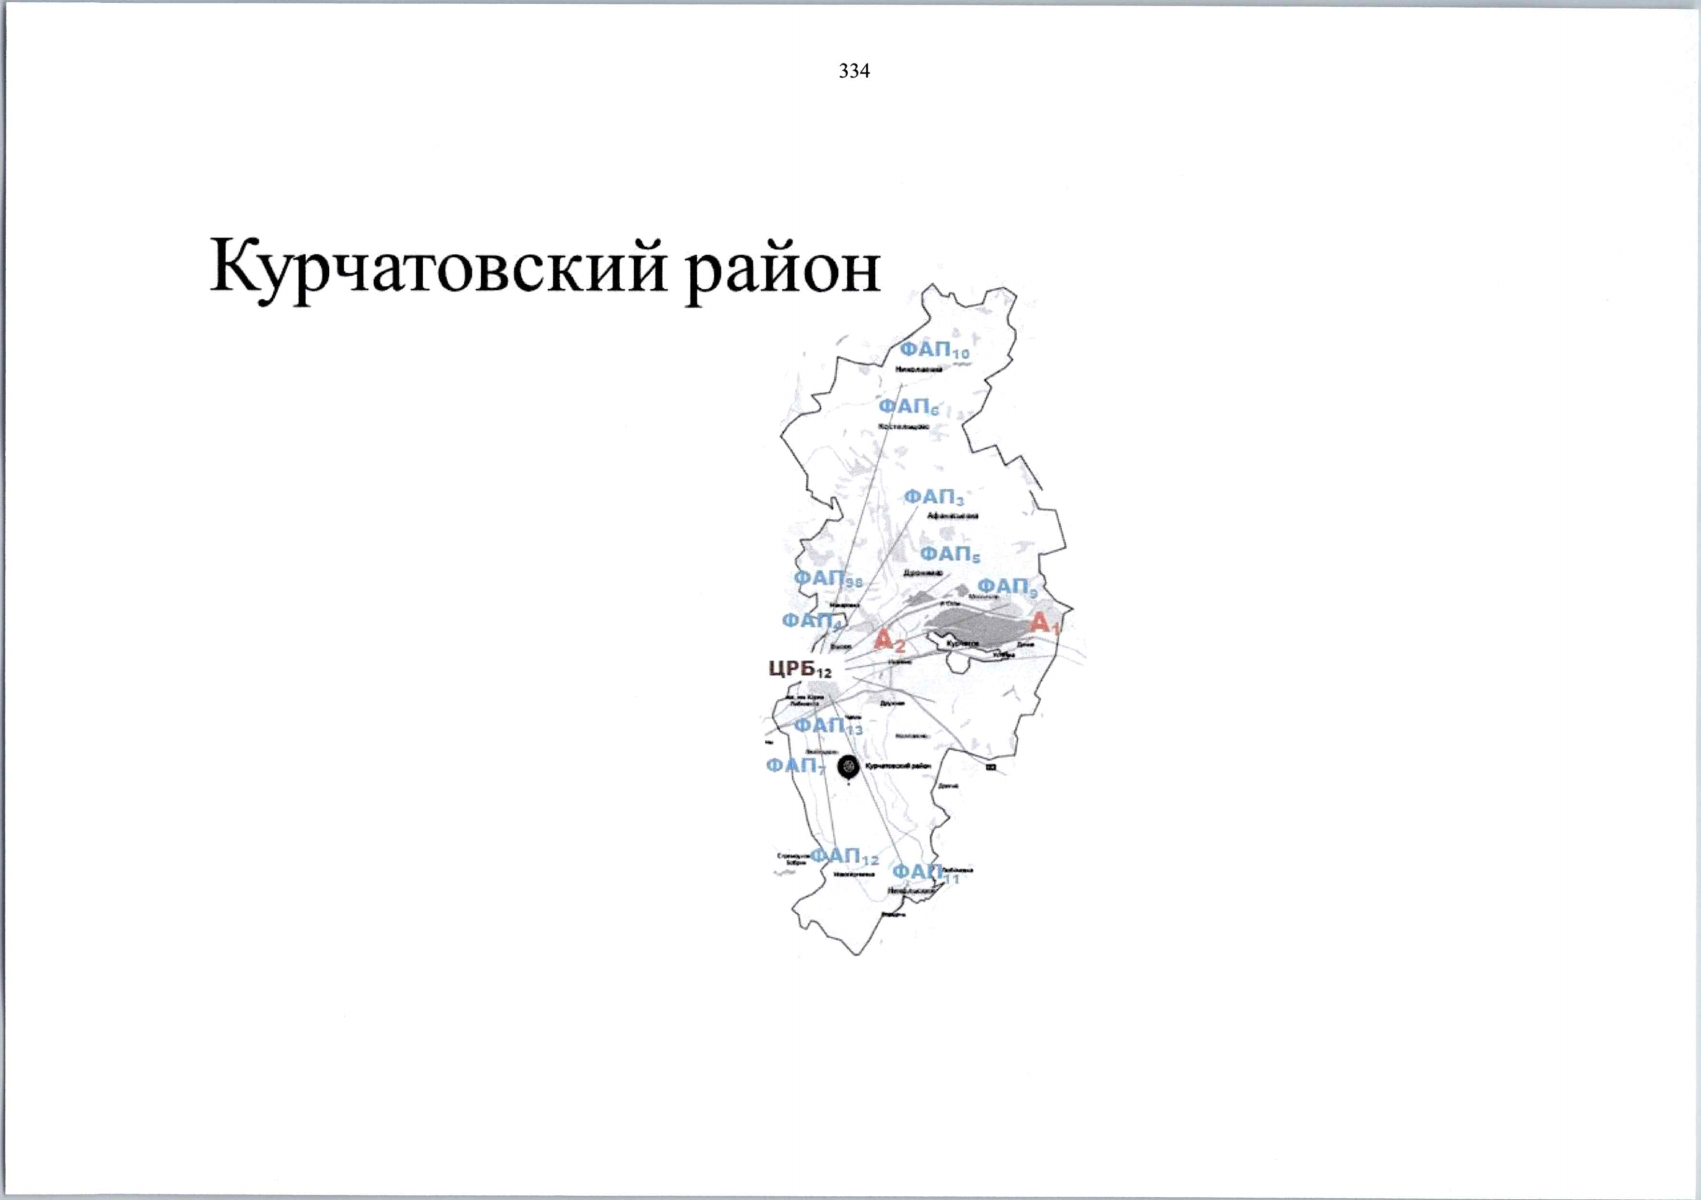Screen dimensions: 1701x1200
Task: Select the ФАП6 label near Костельцево
Action: [x=909, y=406]
